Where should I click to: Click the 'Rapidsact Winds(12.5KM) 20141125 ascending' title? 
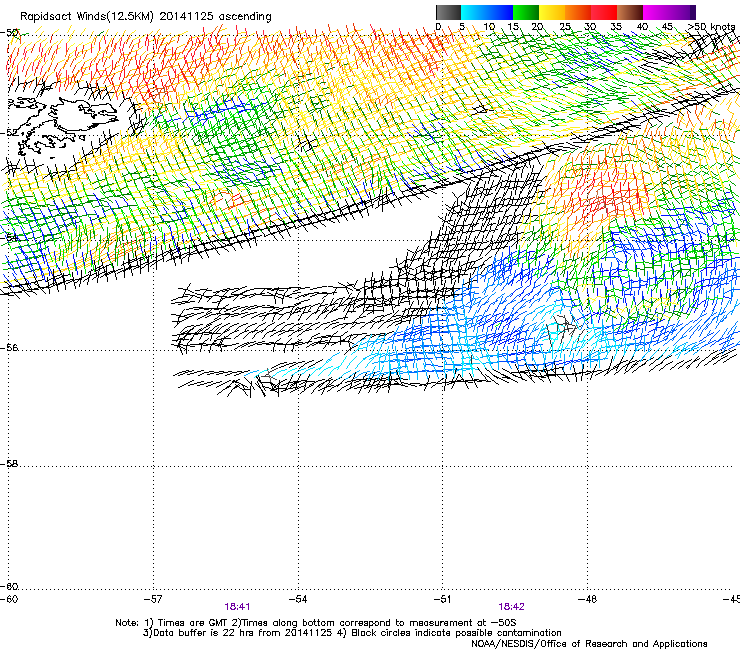tap(146, 17)
